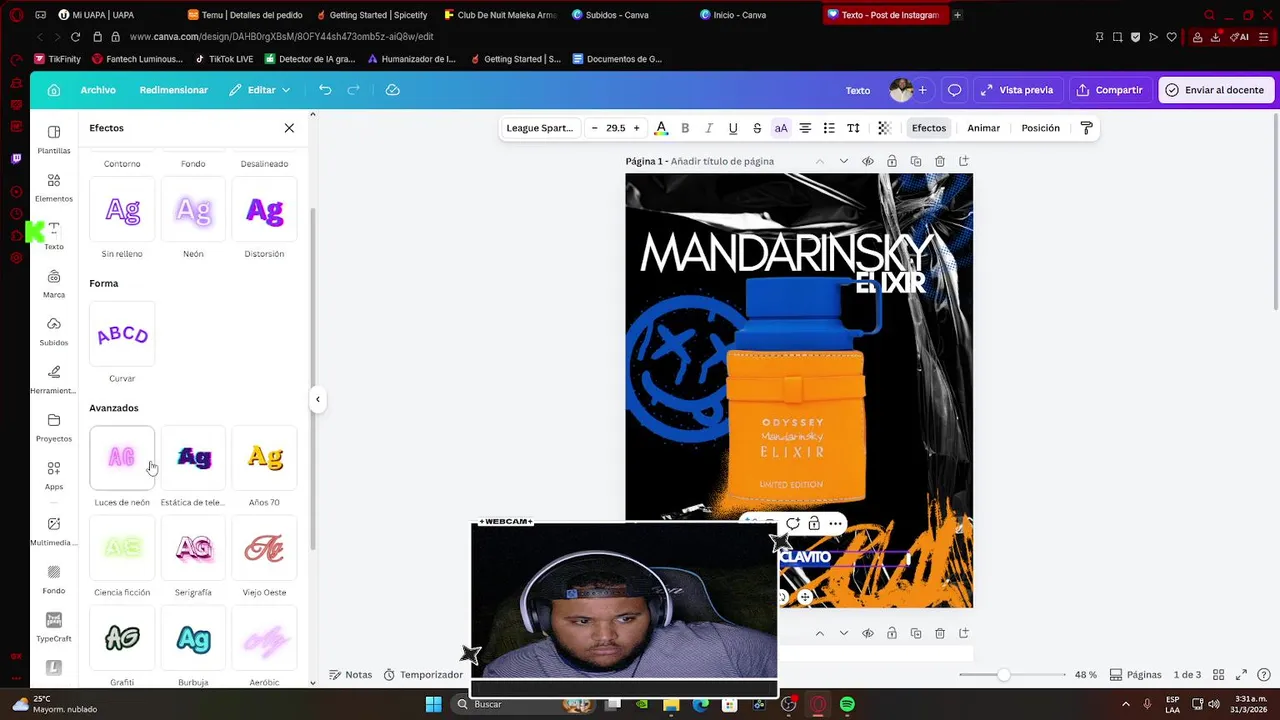Open the Apps sidebar panel
The image size is (1280, 720).
coord(54,475)
